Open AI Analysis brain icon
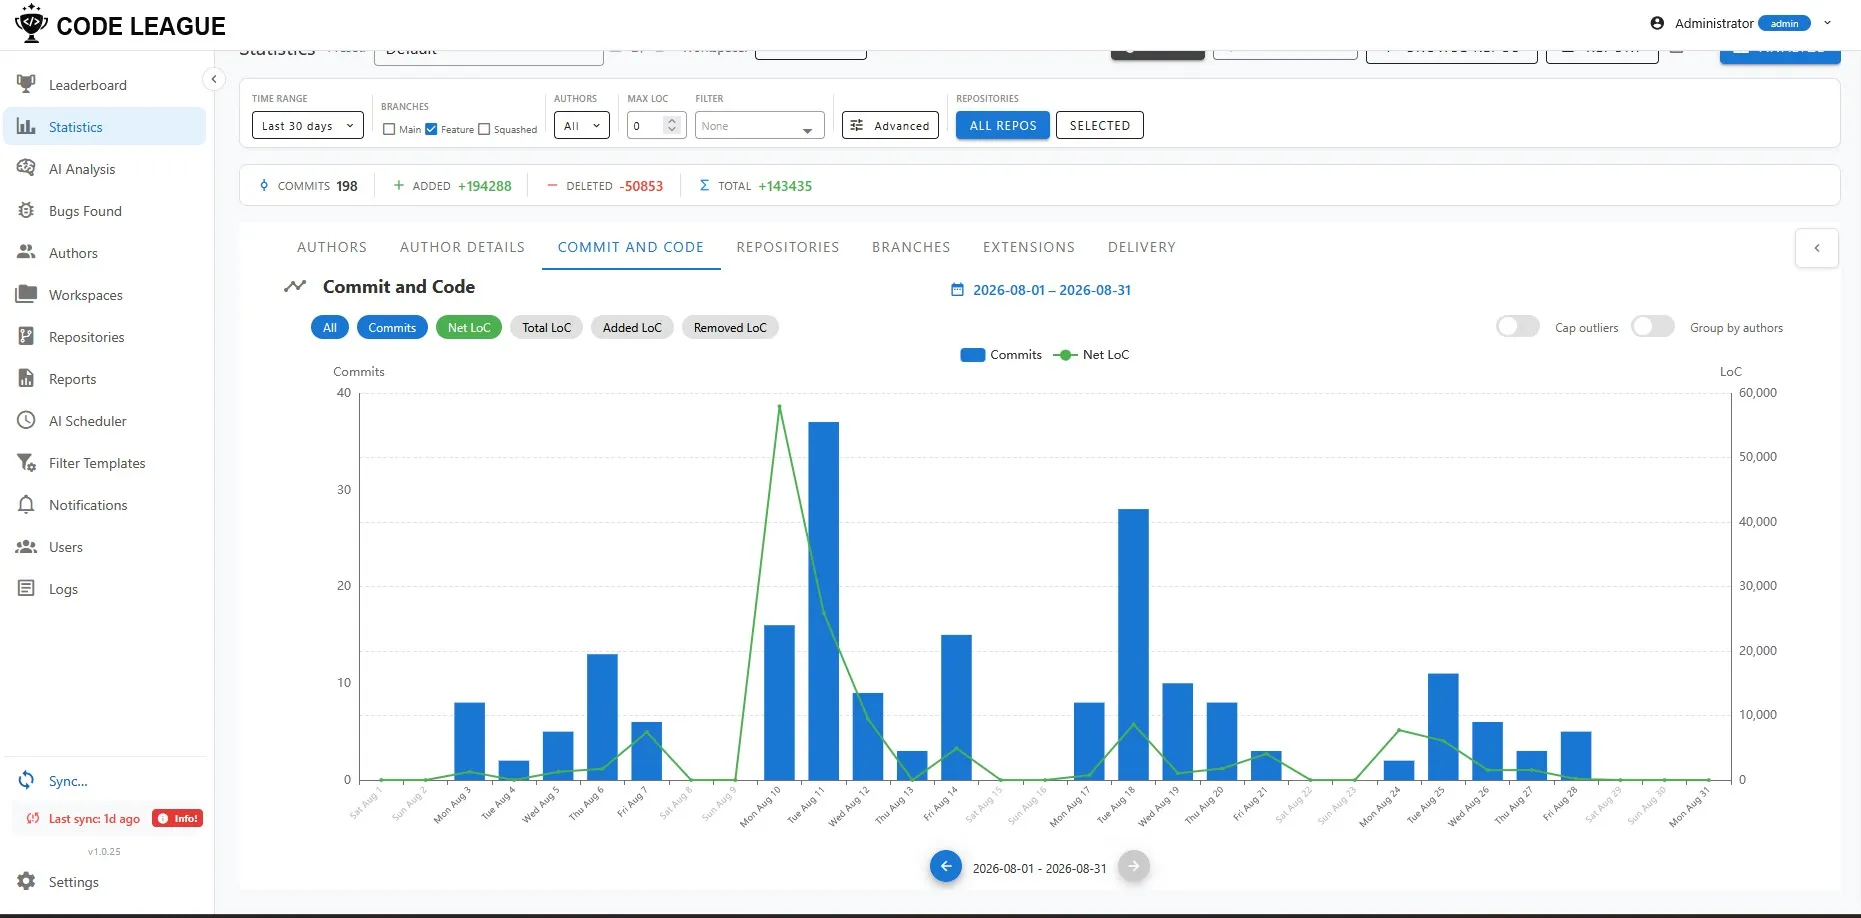The width and height of the screenshot is (1861, 918). pyautogui.click(x=27, y=168)
